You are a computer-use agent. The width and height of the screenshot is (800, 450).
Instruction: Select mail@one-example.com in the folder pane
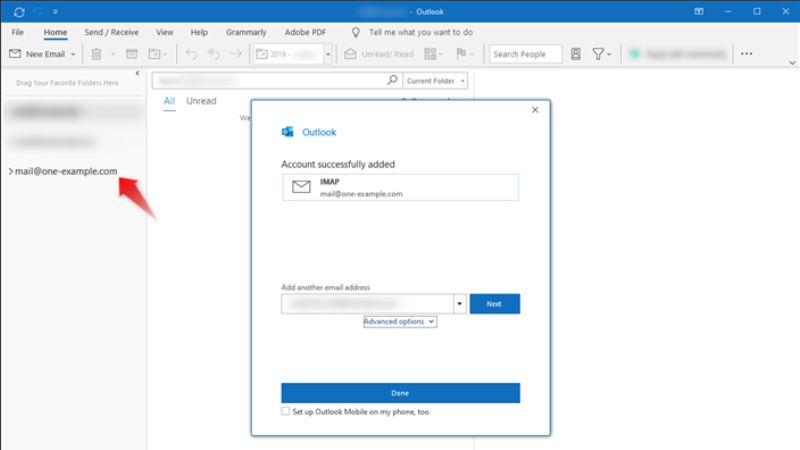coord(66,171)
